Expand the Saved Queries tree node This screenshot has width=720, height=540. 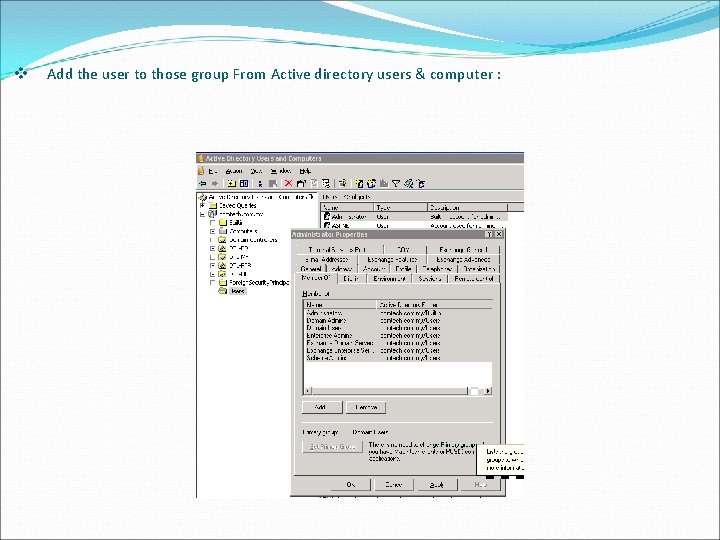pos(202,205)
